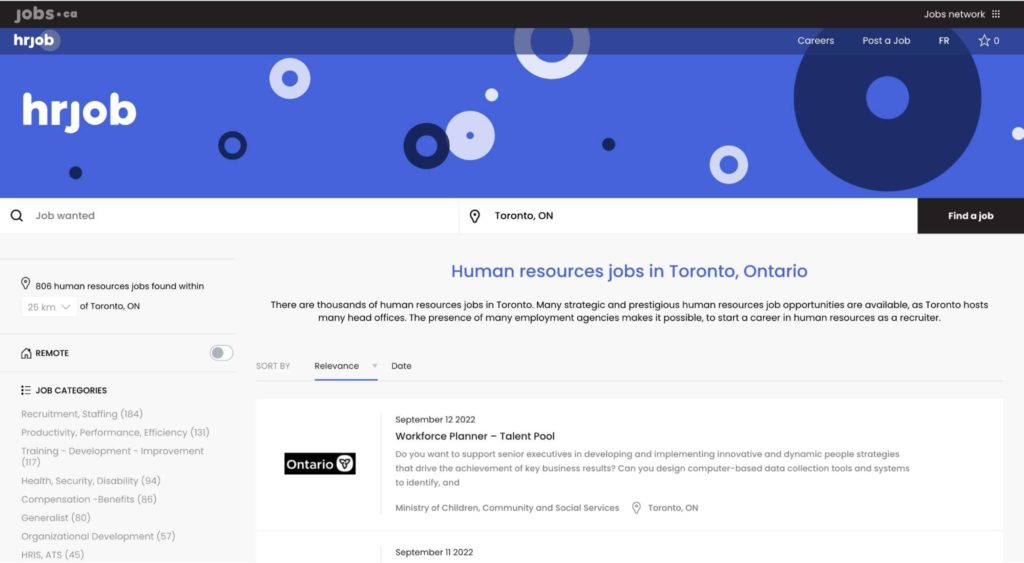The image size is (1024, 563).
Task: Click the Jobs network link
Action: click(954, 14)
